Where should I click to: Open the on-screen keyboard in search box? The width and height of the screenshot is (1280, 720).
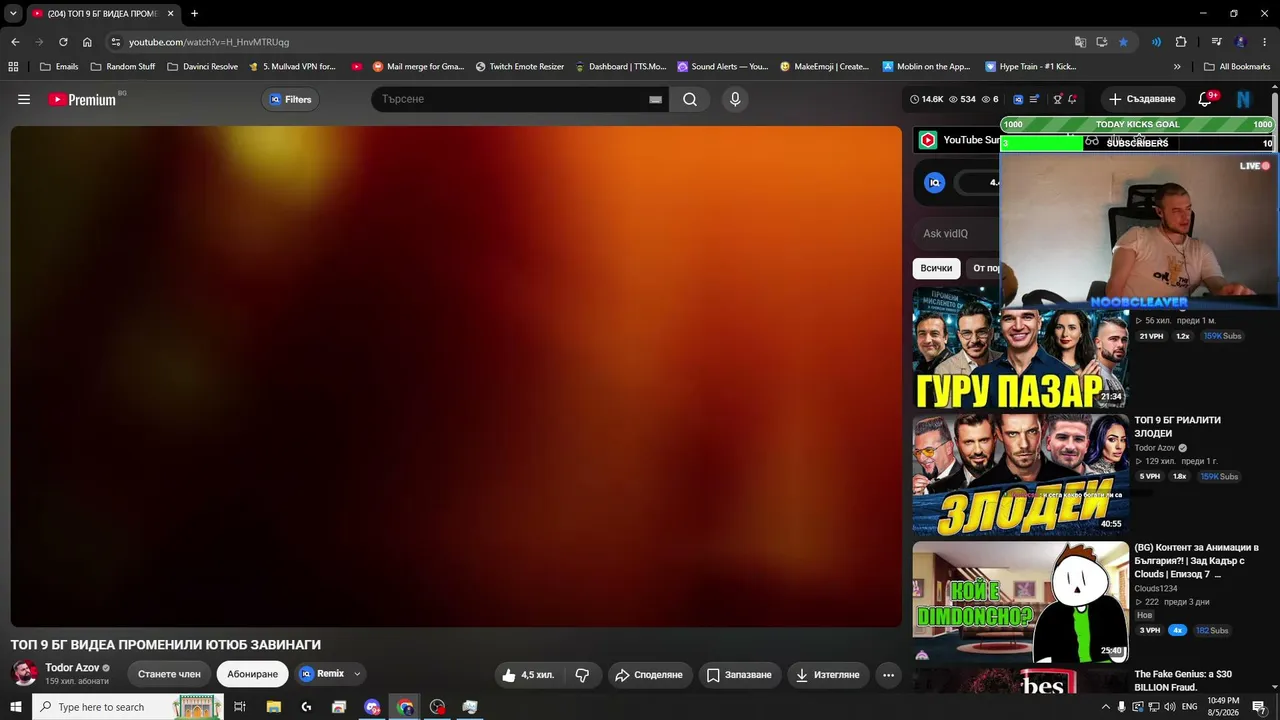[655, 99]
